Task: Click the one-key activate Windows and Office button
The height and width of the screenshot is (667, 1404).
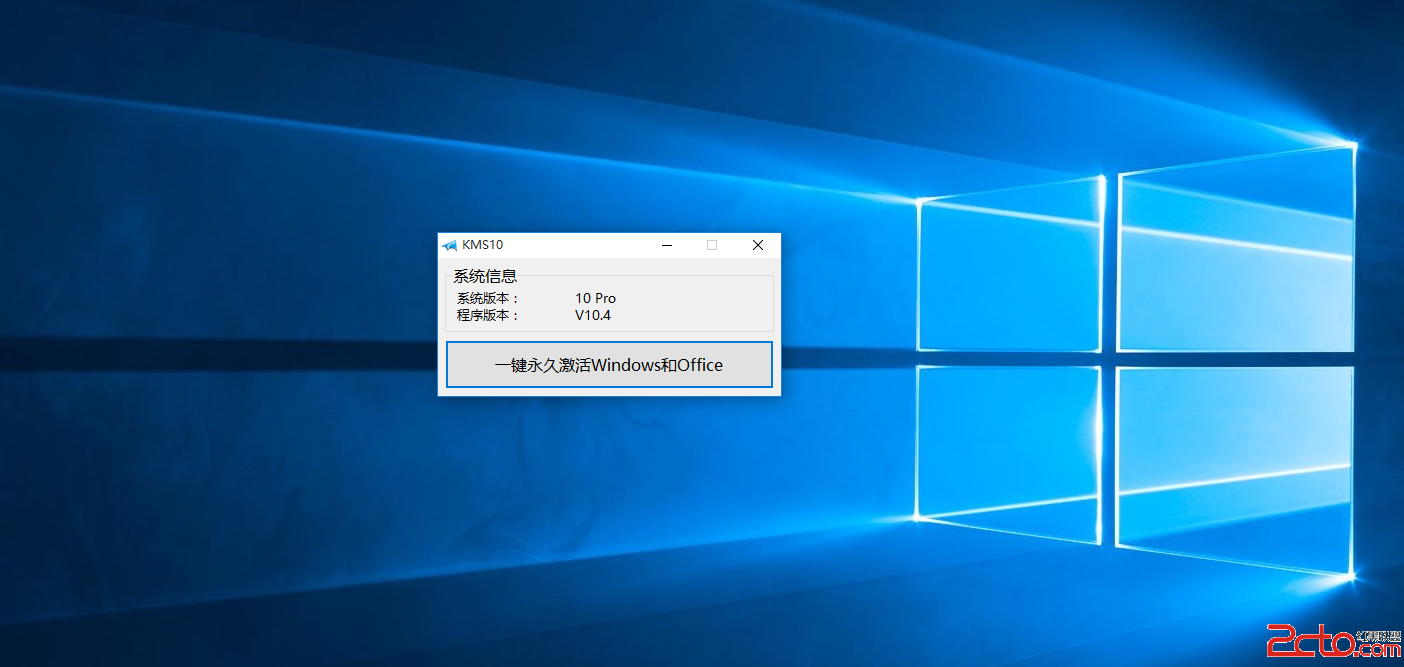Action: (x=608, y=365)
